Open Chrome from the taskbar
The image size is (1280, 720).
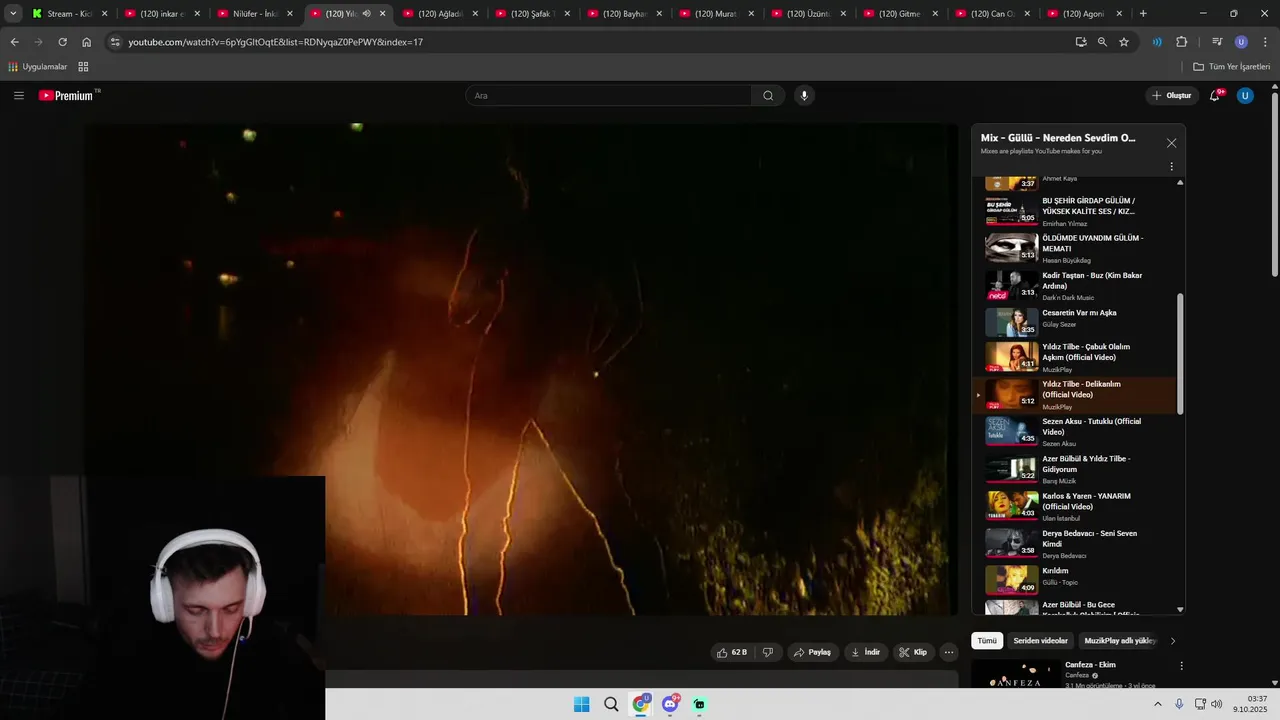(641, 704)
